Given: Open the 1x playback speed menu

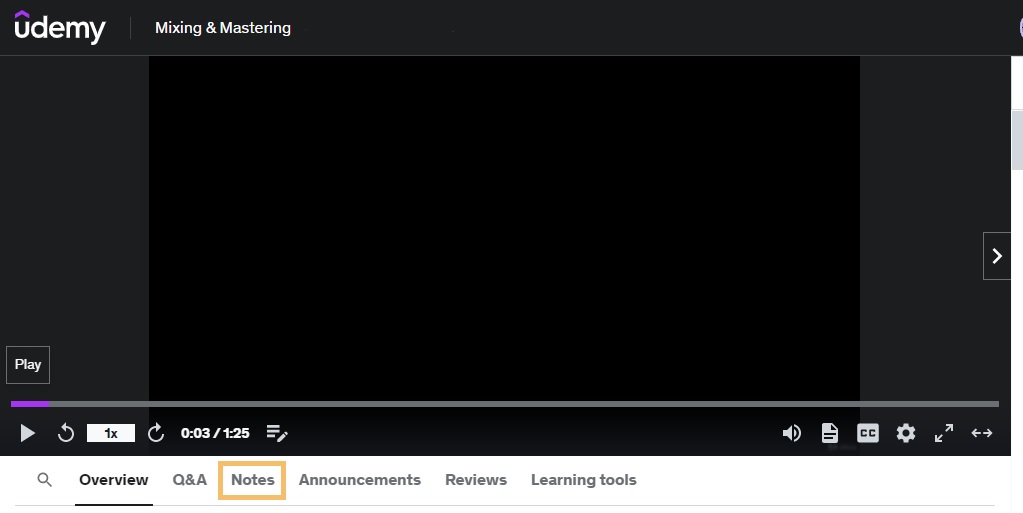Looking at the screenshot, I should pyautogui.click(x=111, y=433).
